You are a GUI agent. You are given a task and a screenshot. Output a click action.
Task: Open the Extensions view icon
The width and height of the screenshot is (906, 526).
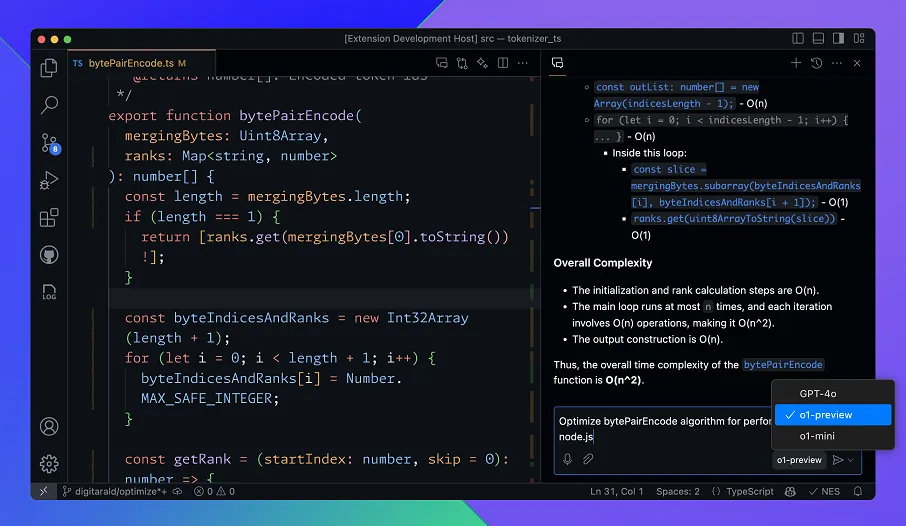click(49, 218)
